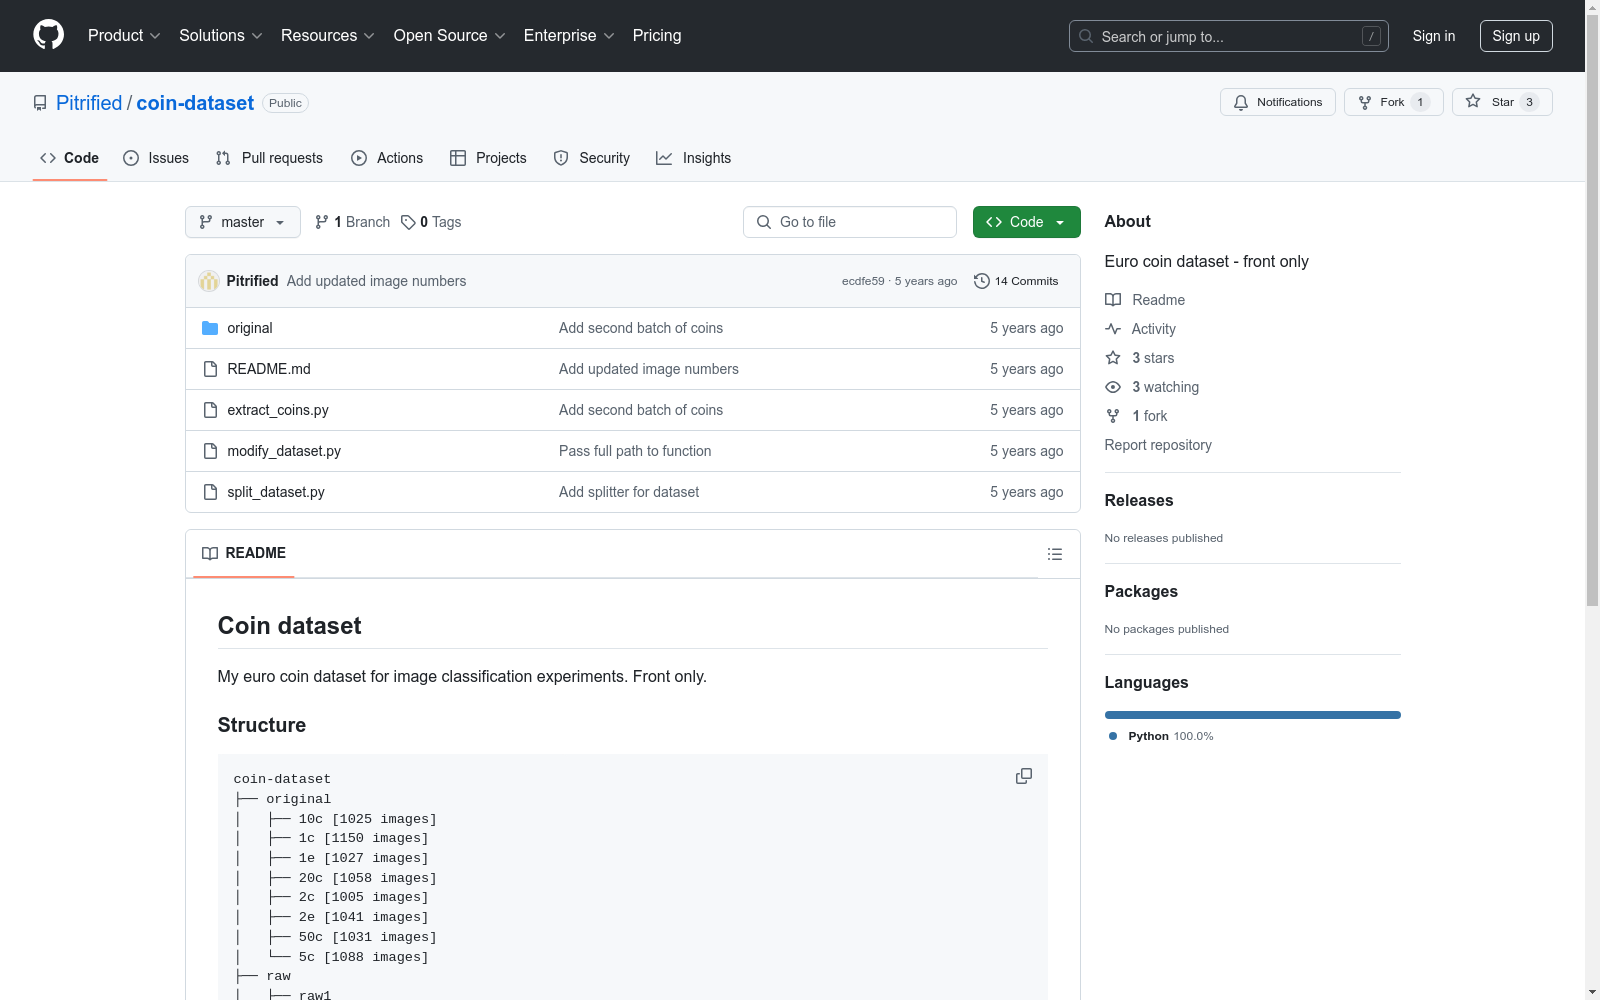View the 3 stars link
This screenshot has width=1600, height=1000.
coord(1140,358)
